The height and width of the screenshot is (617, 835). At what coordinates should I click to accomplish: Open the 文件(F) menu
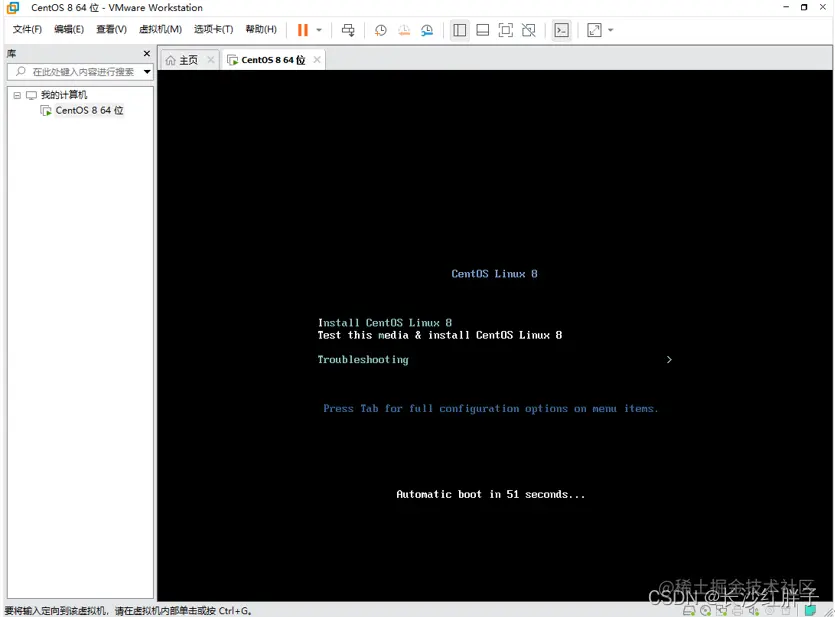pos(27,29)
